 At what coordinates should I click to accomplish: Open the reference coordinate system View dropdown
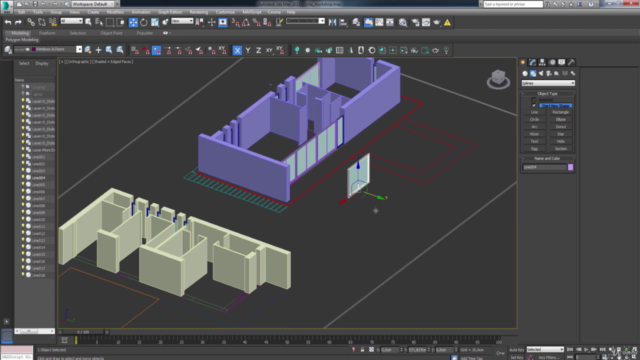coord(182,21)
